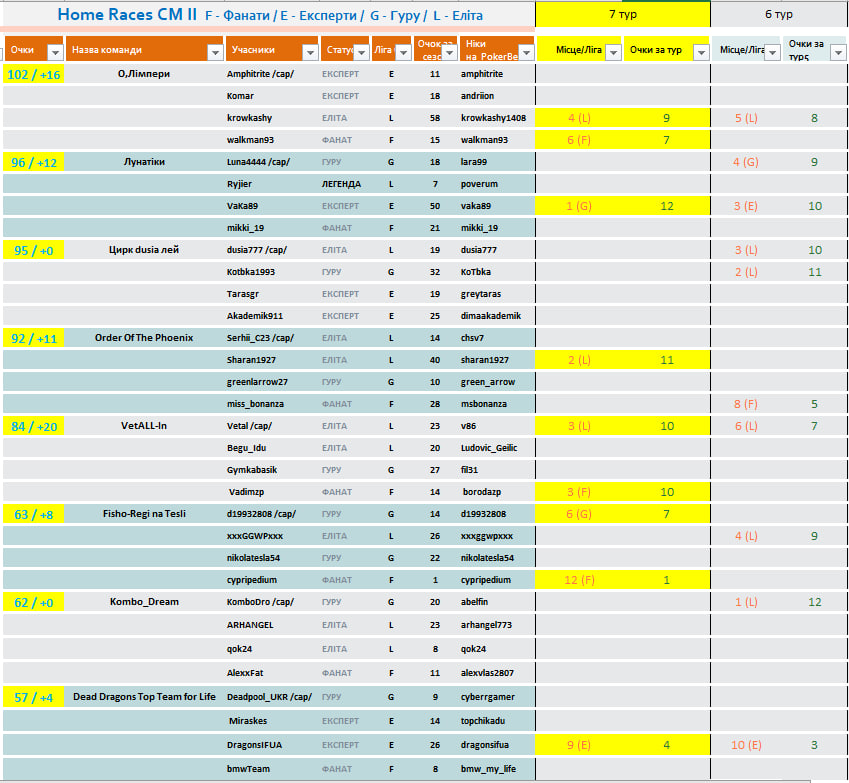Viewport: 849px width, 783px height.
Task: Open the Статус column filter dropdown
Action: (x=362, y=52)
